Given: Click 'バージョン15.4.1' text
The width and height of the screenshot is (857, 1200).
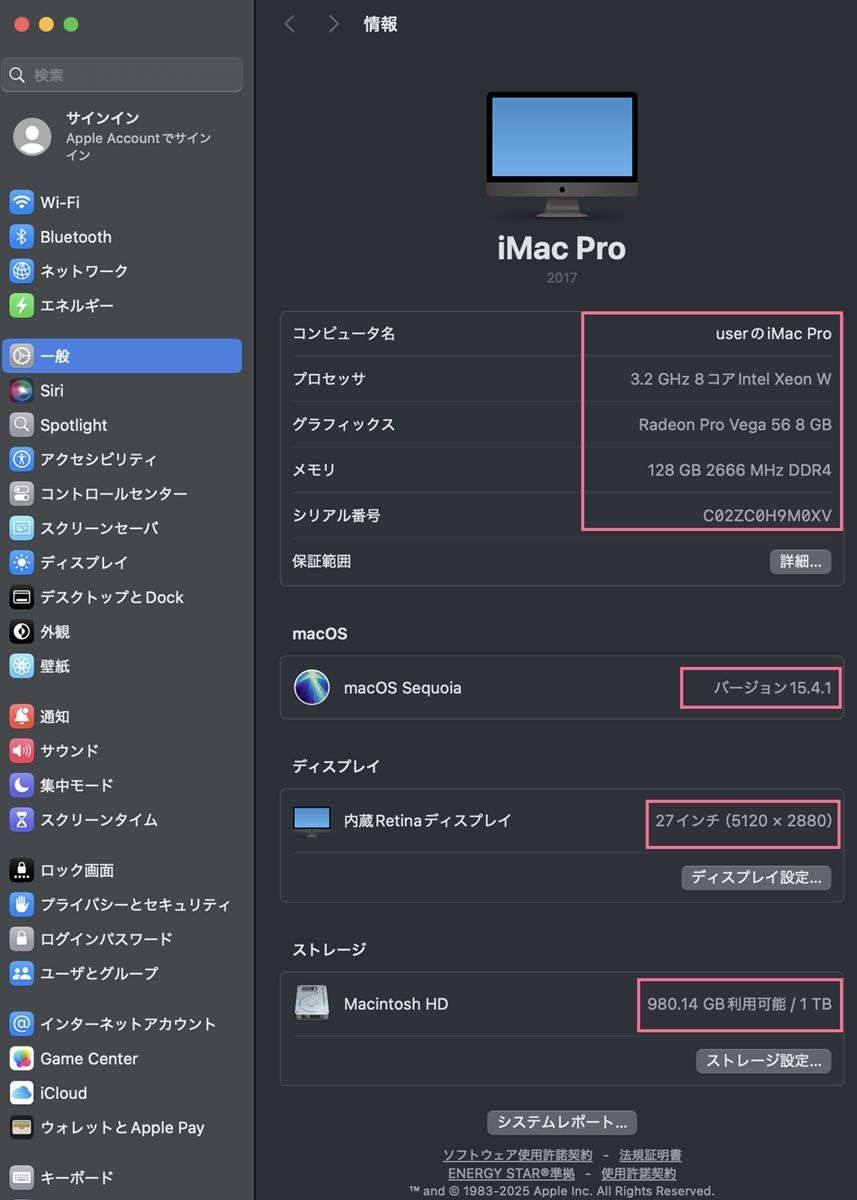Looking at the screenshot, I should 772,688.
